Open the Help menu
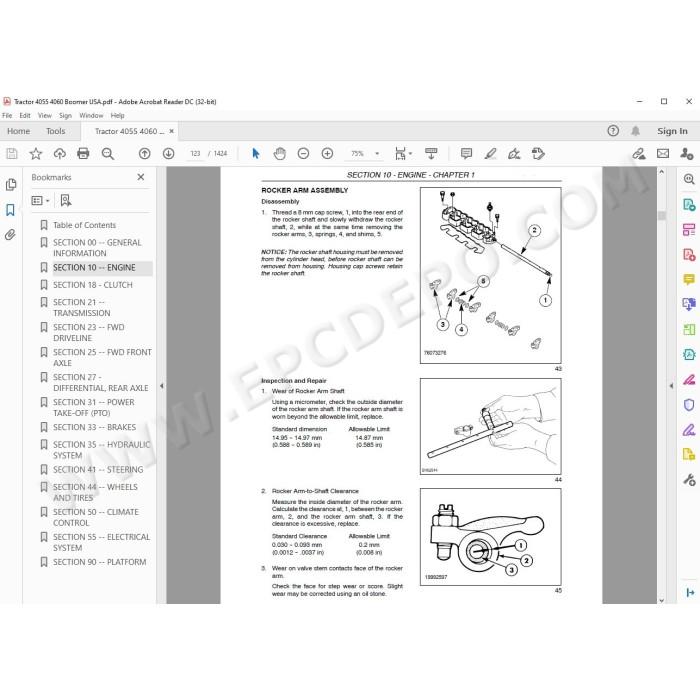The image size is (700, 700). tap(117, 116)
